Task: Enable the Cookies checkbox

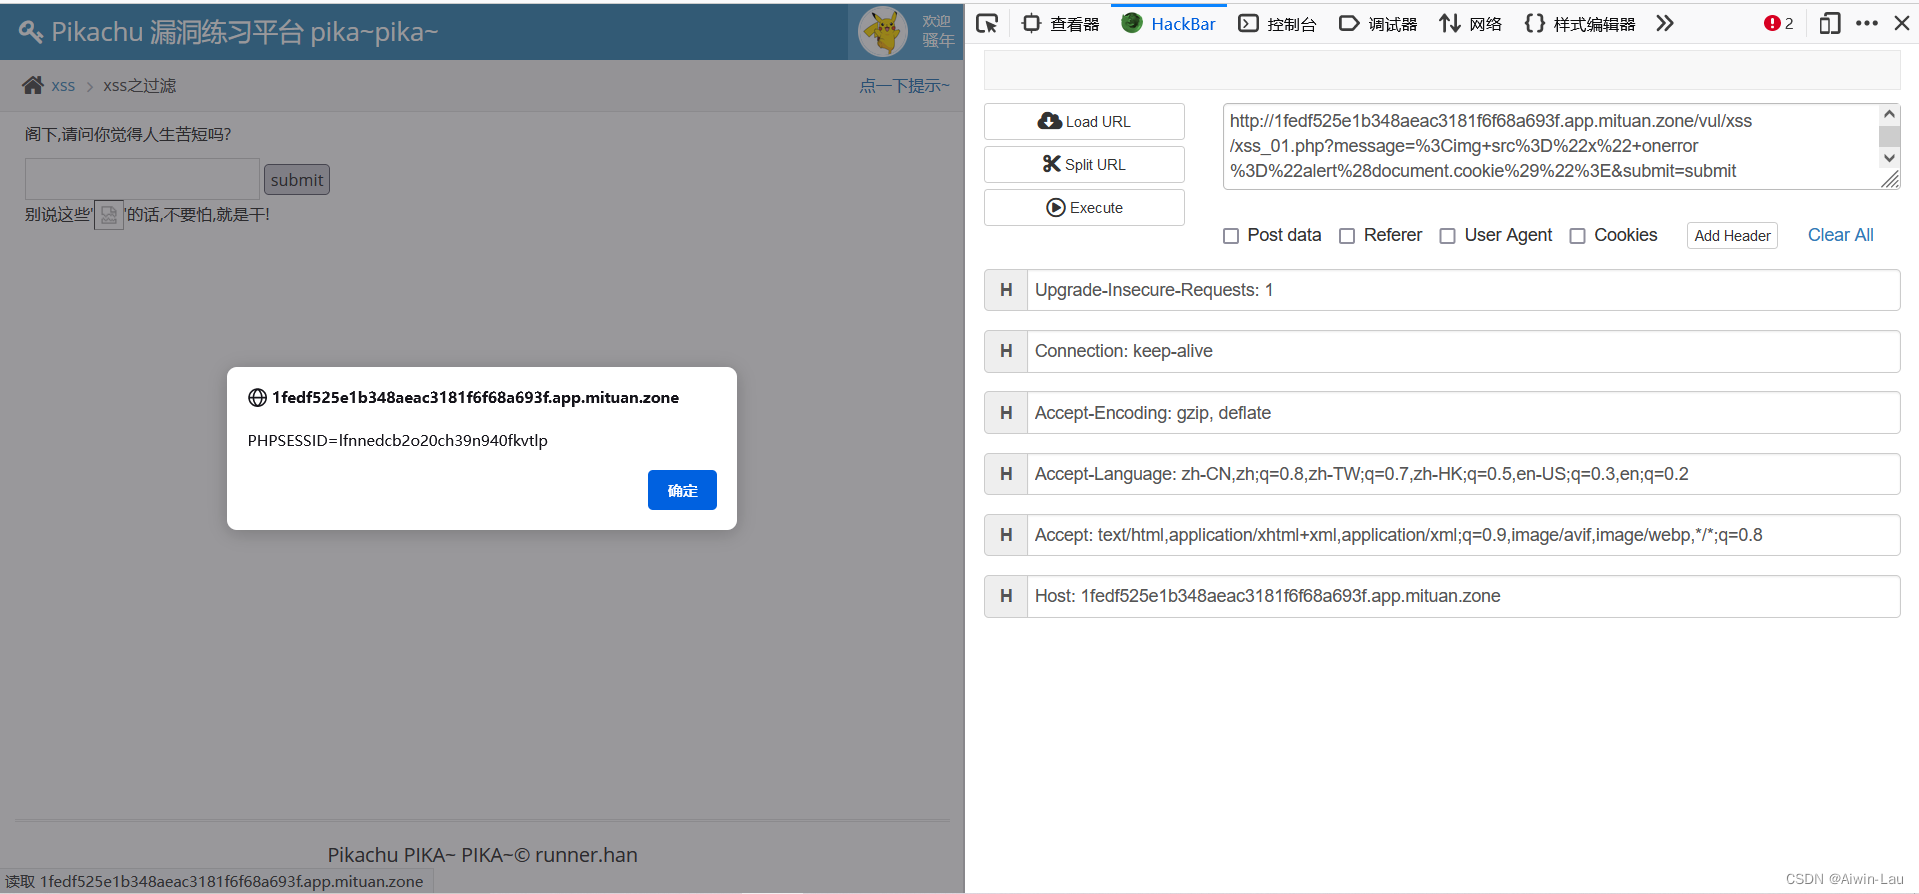Action: [x=1577, y=236]
